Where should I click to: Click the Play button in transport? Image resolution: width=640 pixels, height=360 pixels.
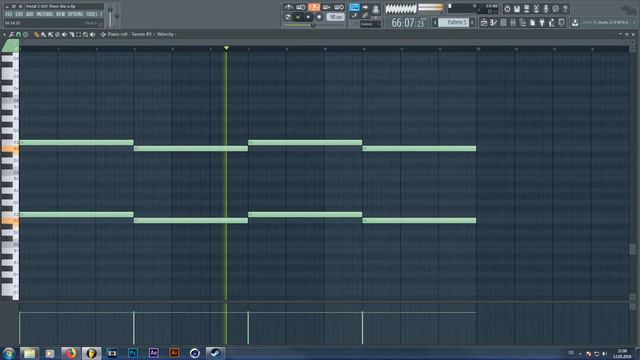click(x=297, y=17)
